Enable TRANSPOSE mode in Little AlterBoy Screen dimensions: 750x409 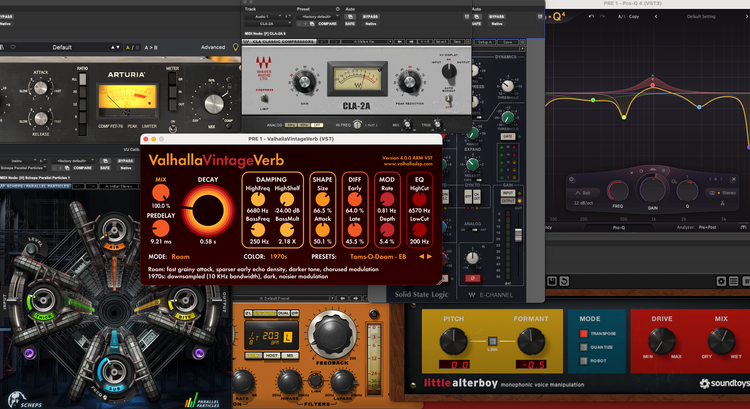(584, 333)
